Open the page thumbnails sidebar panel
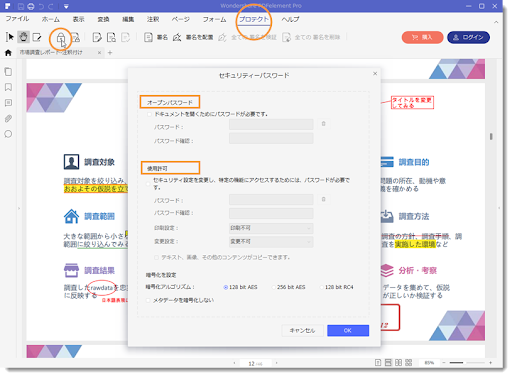Screen dimensions: 512x377 click(8, 72)
